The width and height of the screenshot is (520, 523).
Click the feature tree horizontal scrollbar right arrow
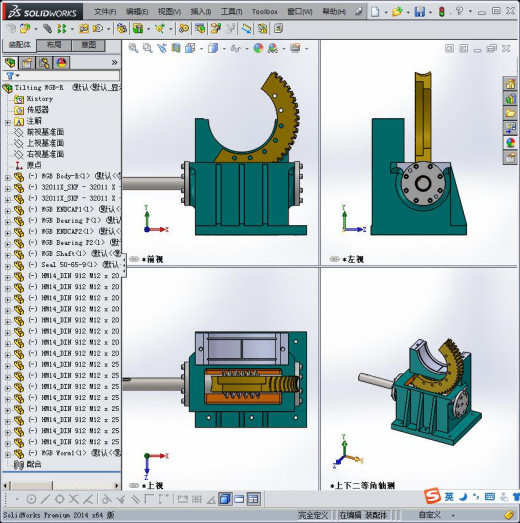[x=117, y=485]
